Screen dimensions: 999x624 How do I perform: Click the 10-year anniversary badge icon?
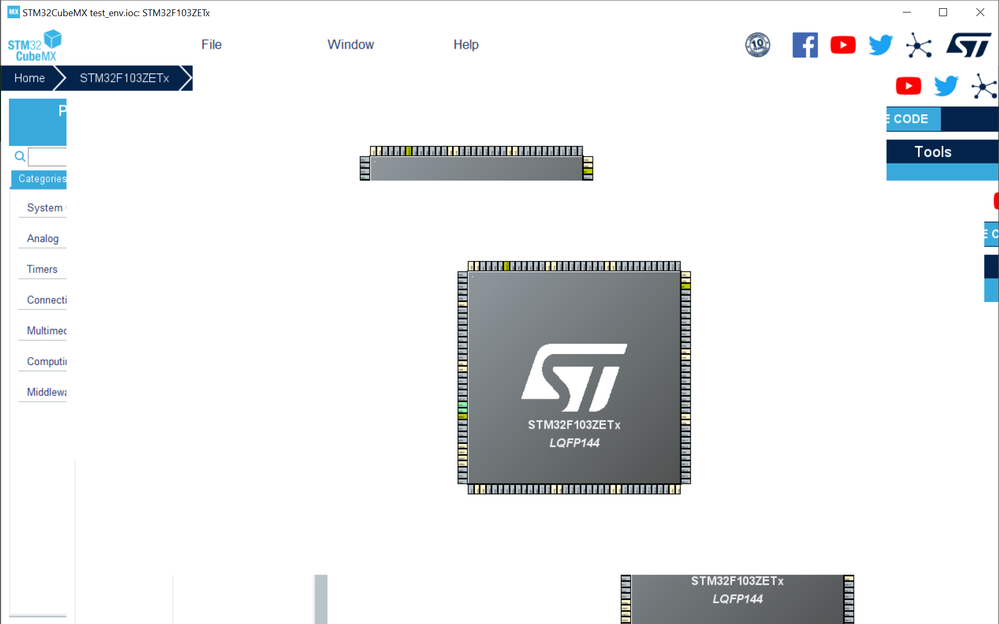pos(758,45)
